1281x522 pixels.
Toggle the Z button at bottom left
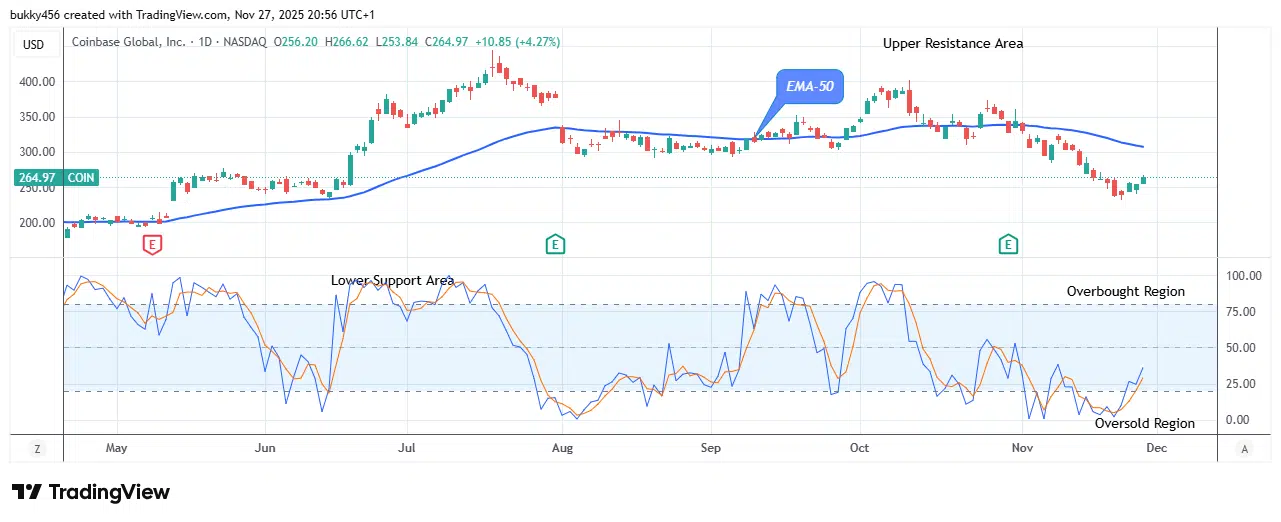37,449
